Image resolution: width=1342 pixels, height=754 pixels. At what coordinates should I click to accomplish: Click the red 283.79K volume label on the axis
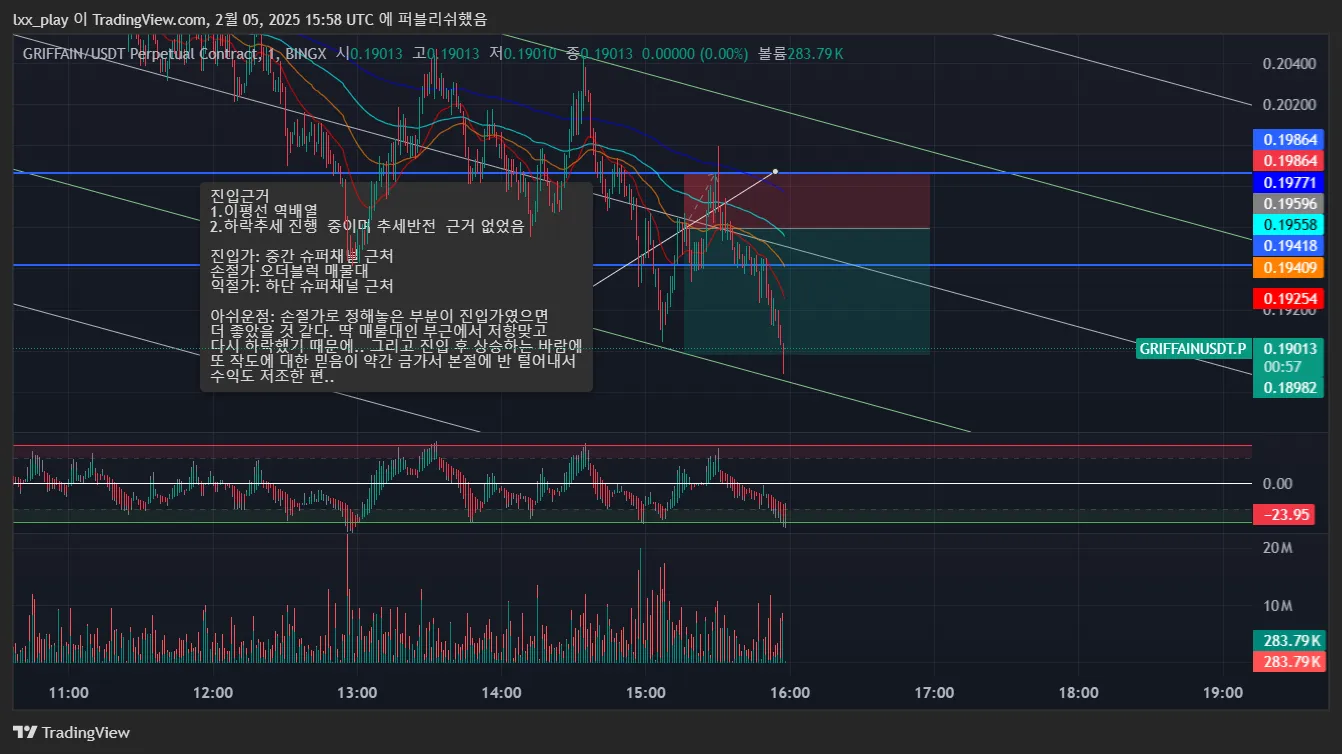point(1287,661)
